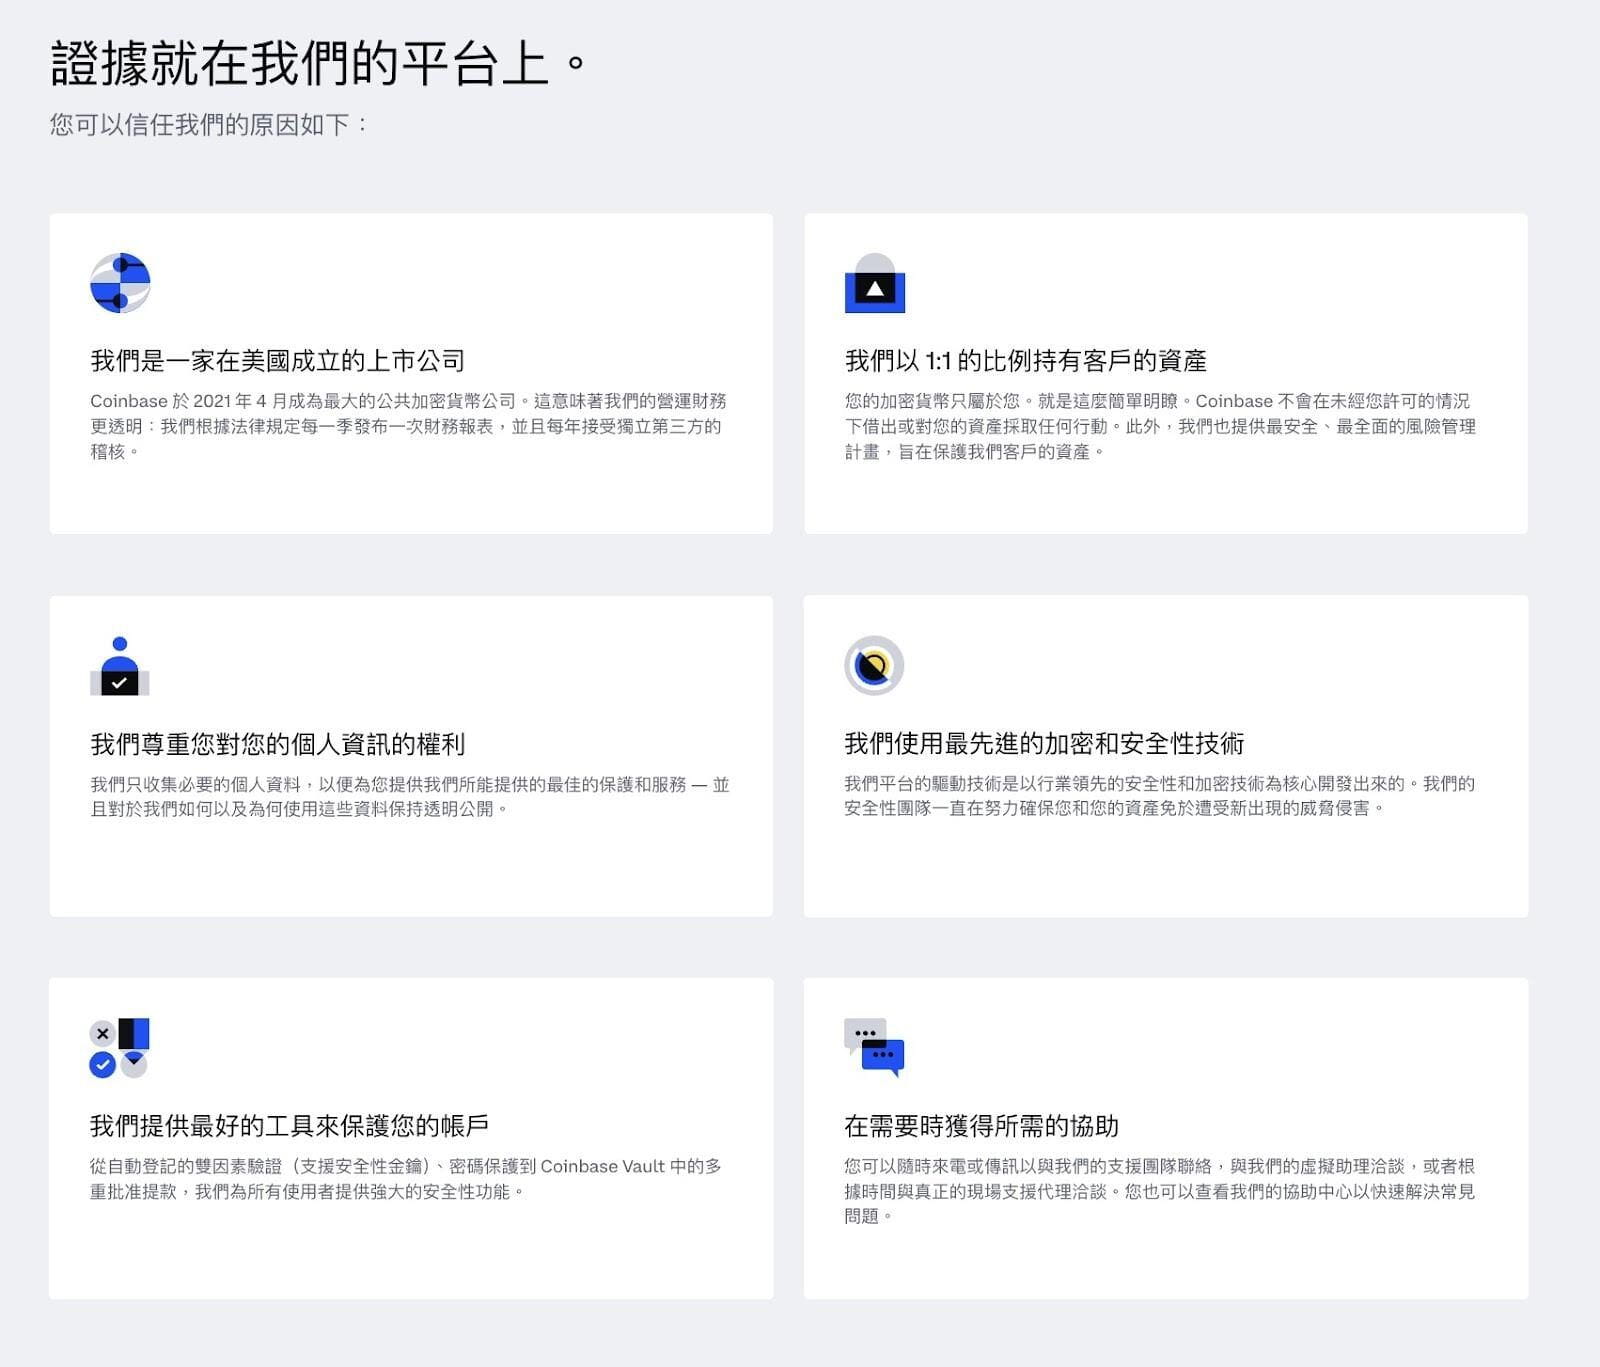Click the paragraph starting 我們平台的驅動技術
The image size is (1600, 1367).
1160,795
